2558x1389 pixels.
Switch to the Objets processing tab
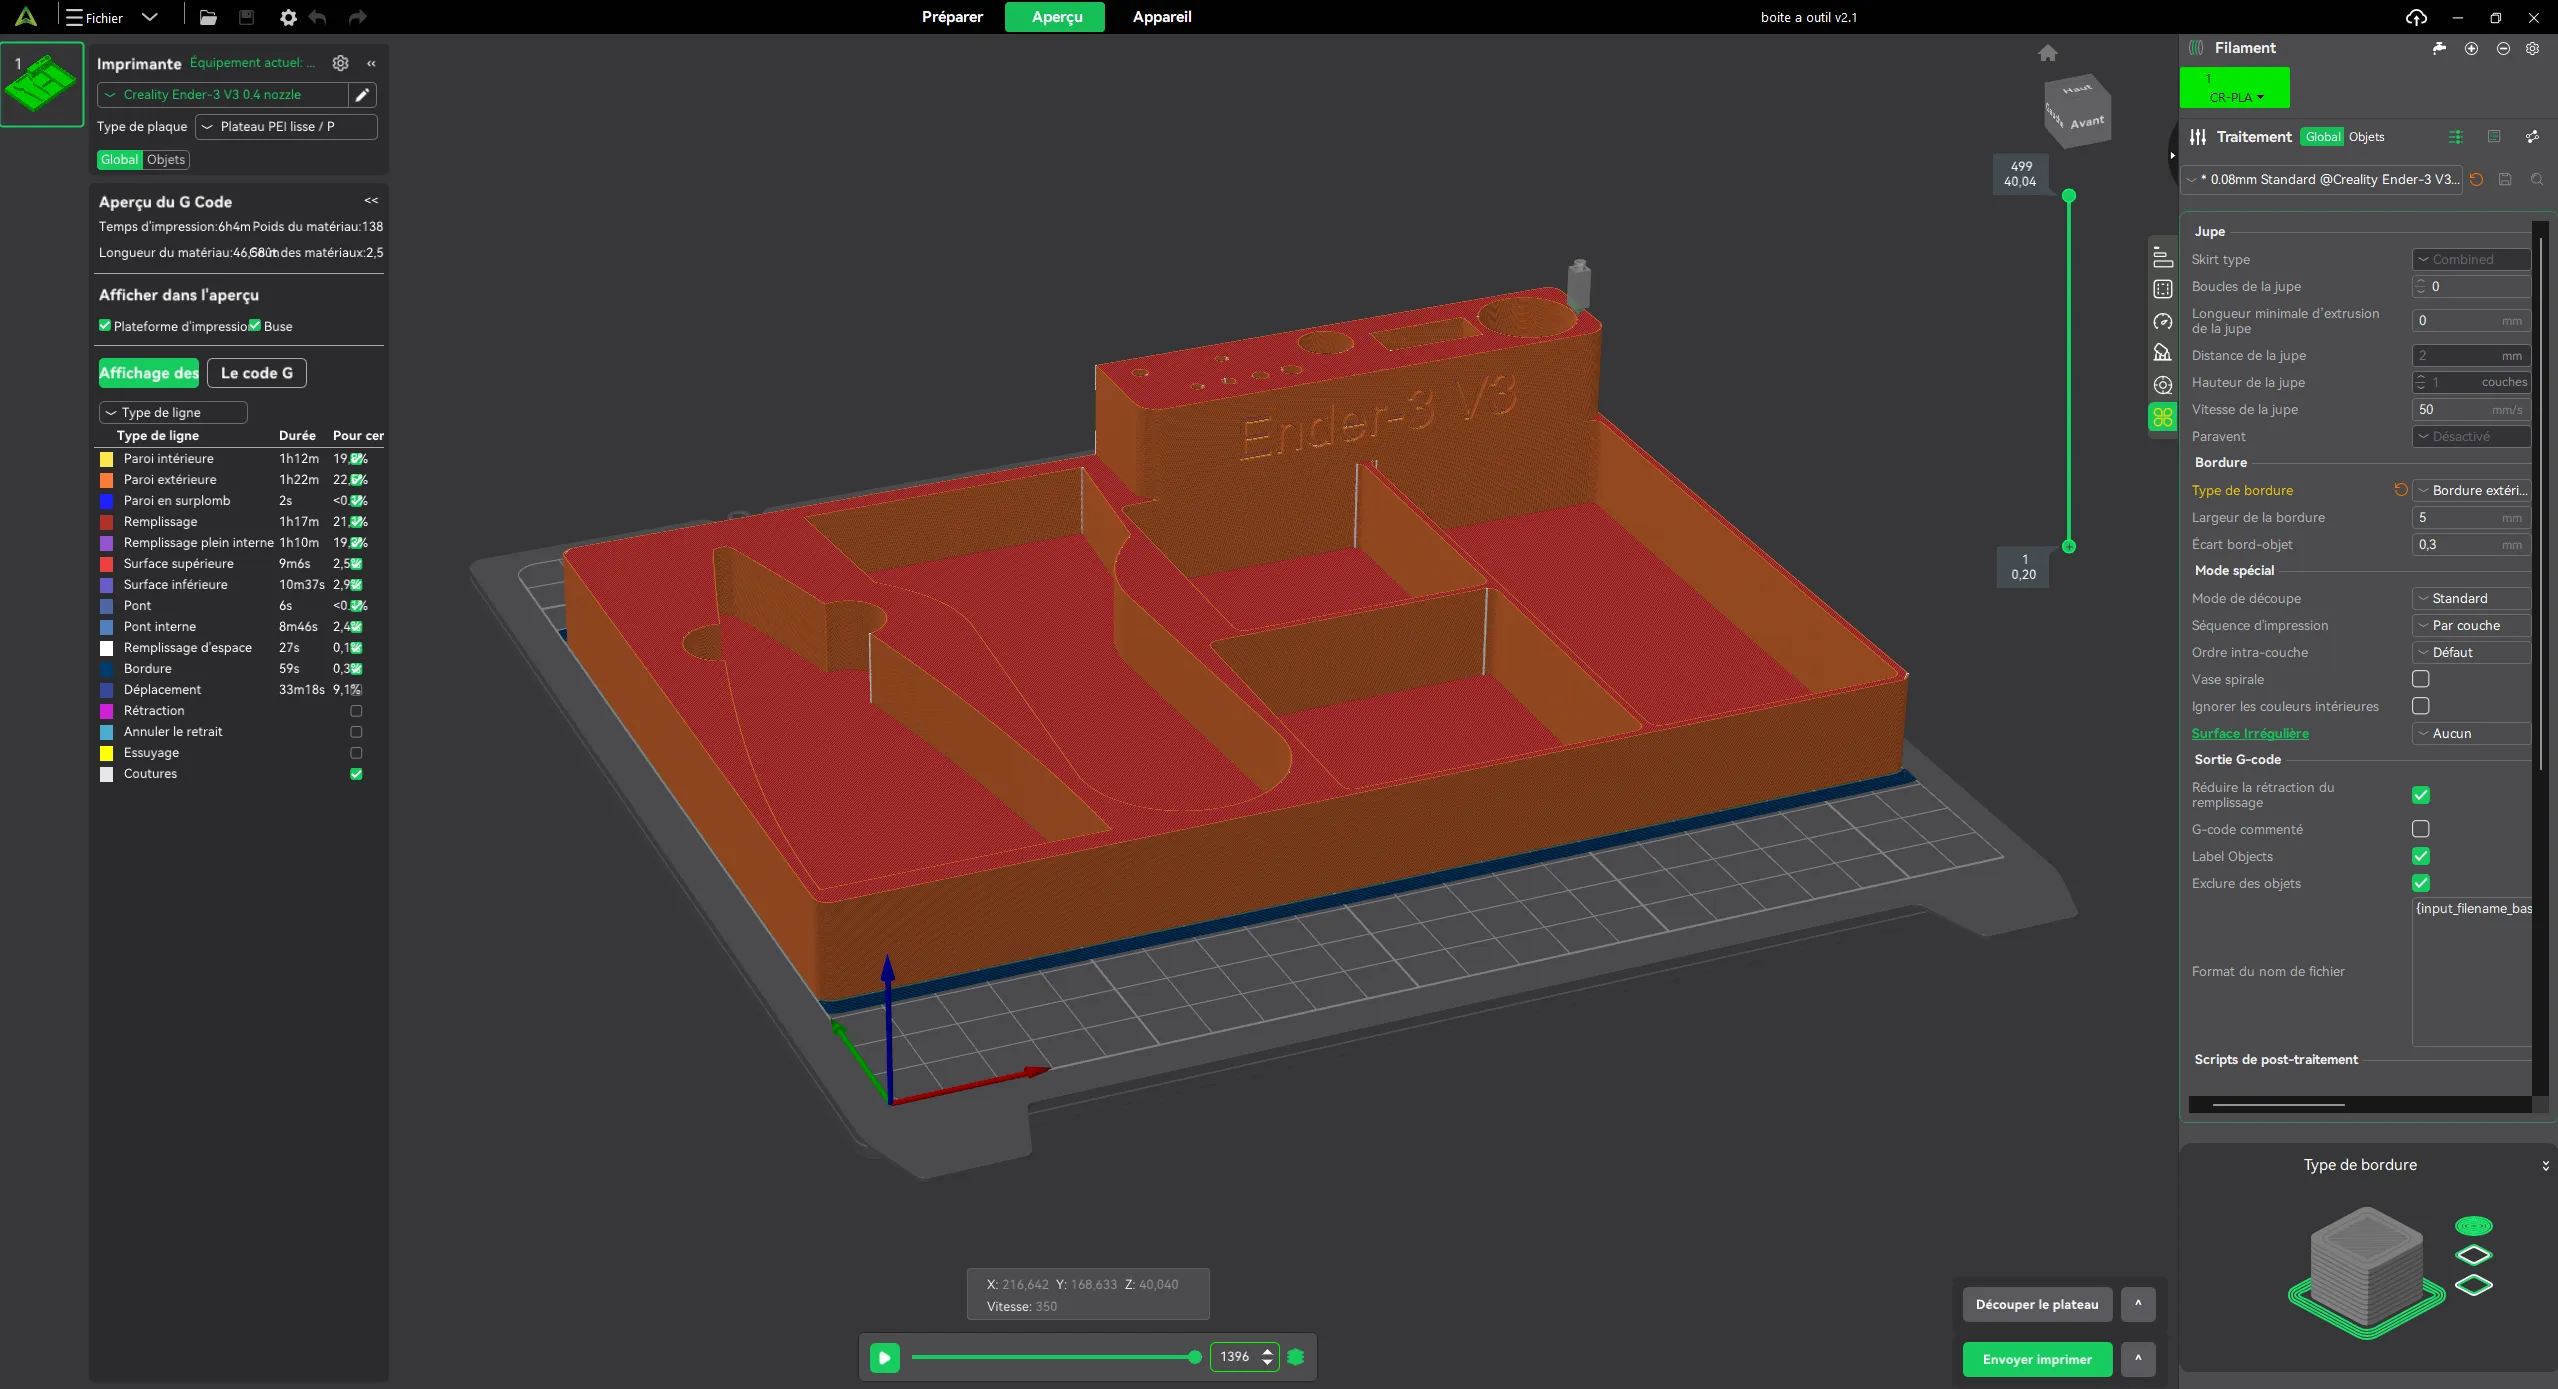click(x=2368, y=137)
